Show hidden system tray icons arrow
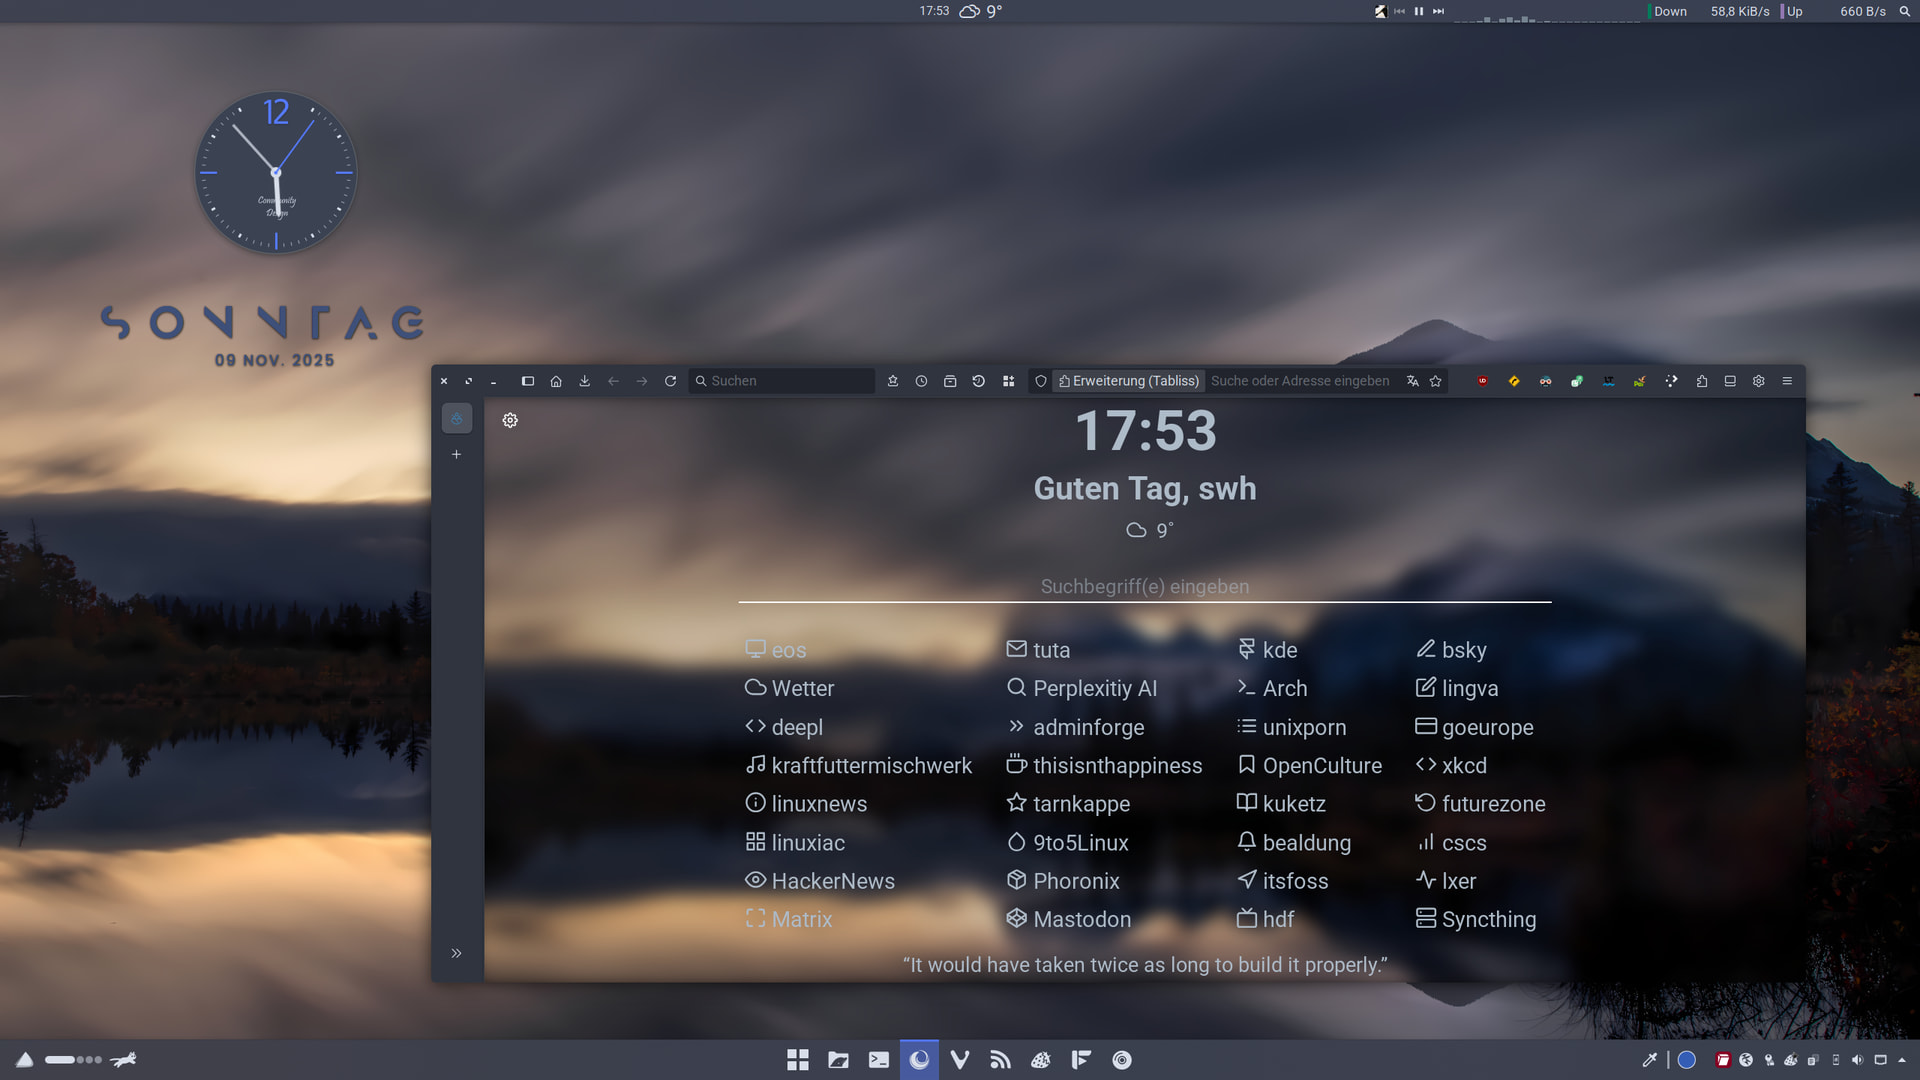This screenshot has height=1080, width=1920. [1902, 1060]
